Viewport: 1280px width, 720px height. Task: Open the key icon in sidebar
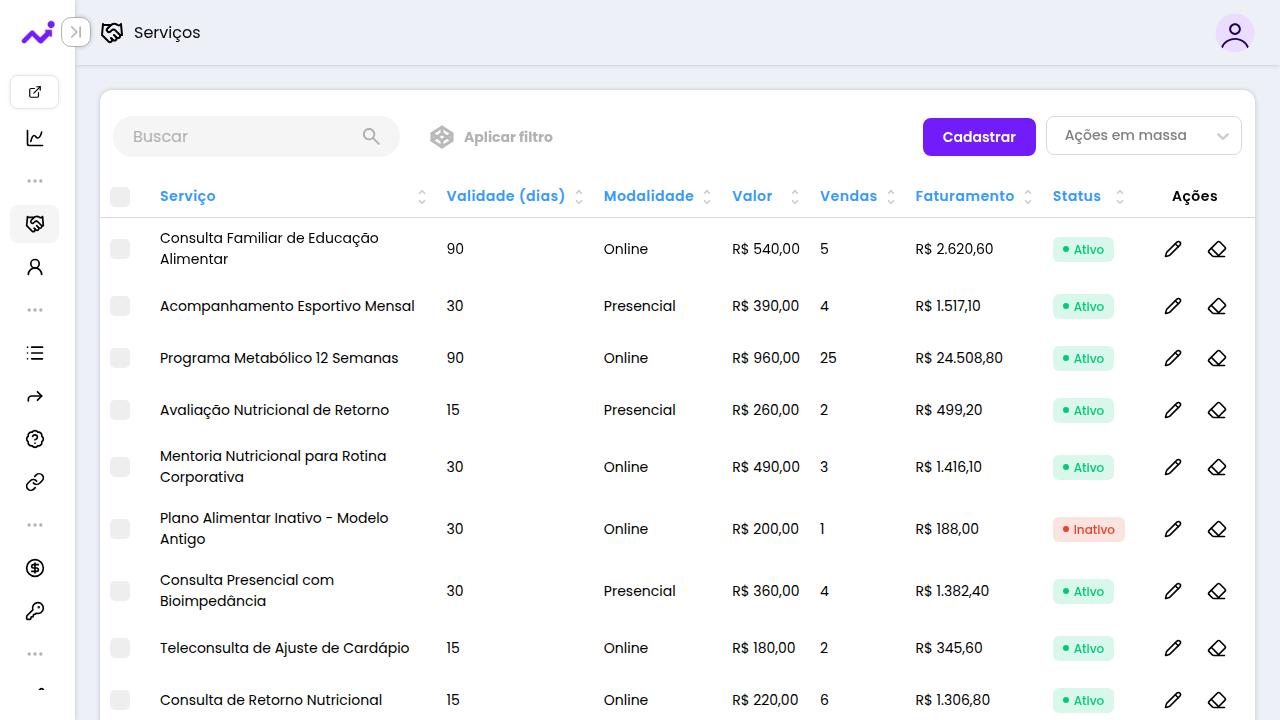(x=35, y=611)
